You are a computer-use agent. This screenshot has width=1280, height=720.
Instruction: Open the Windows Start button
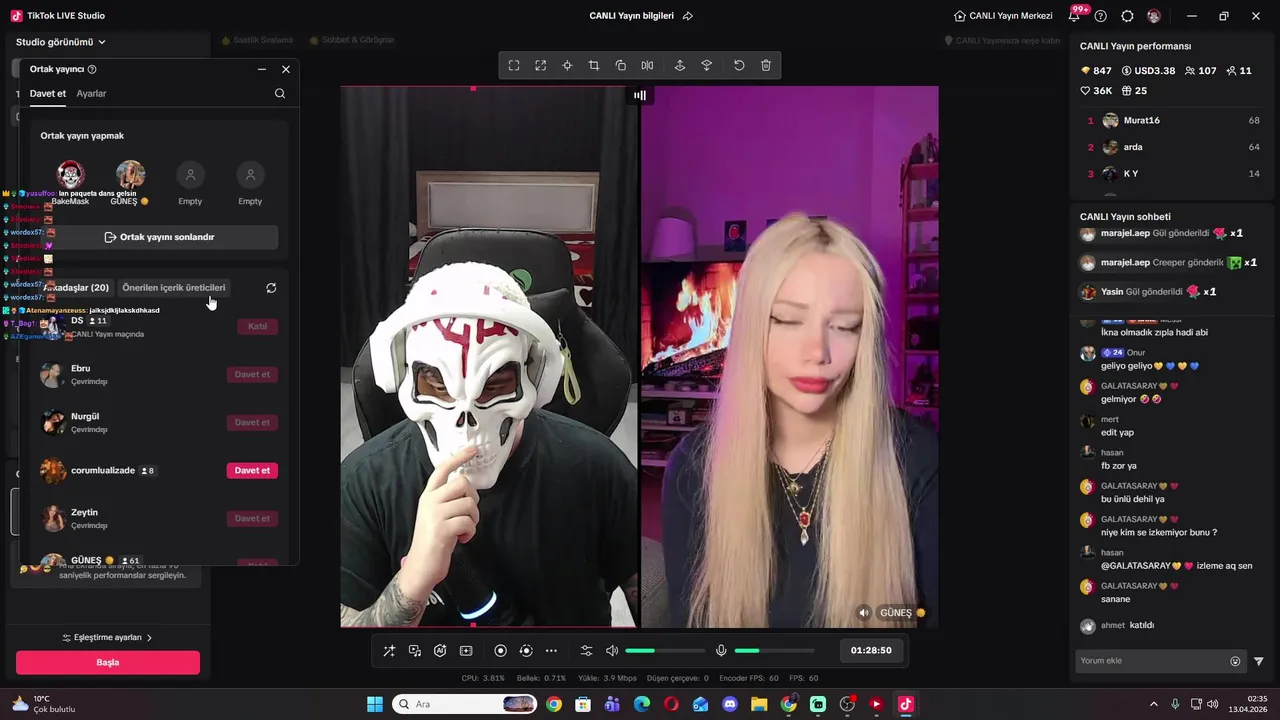click(375, 704)
